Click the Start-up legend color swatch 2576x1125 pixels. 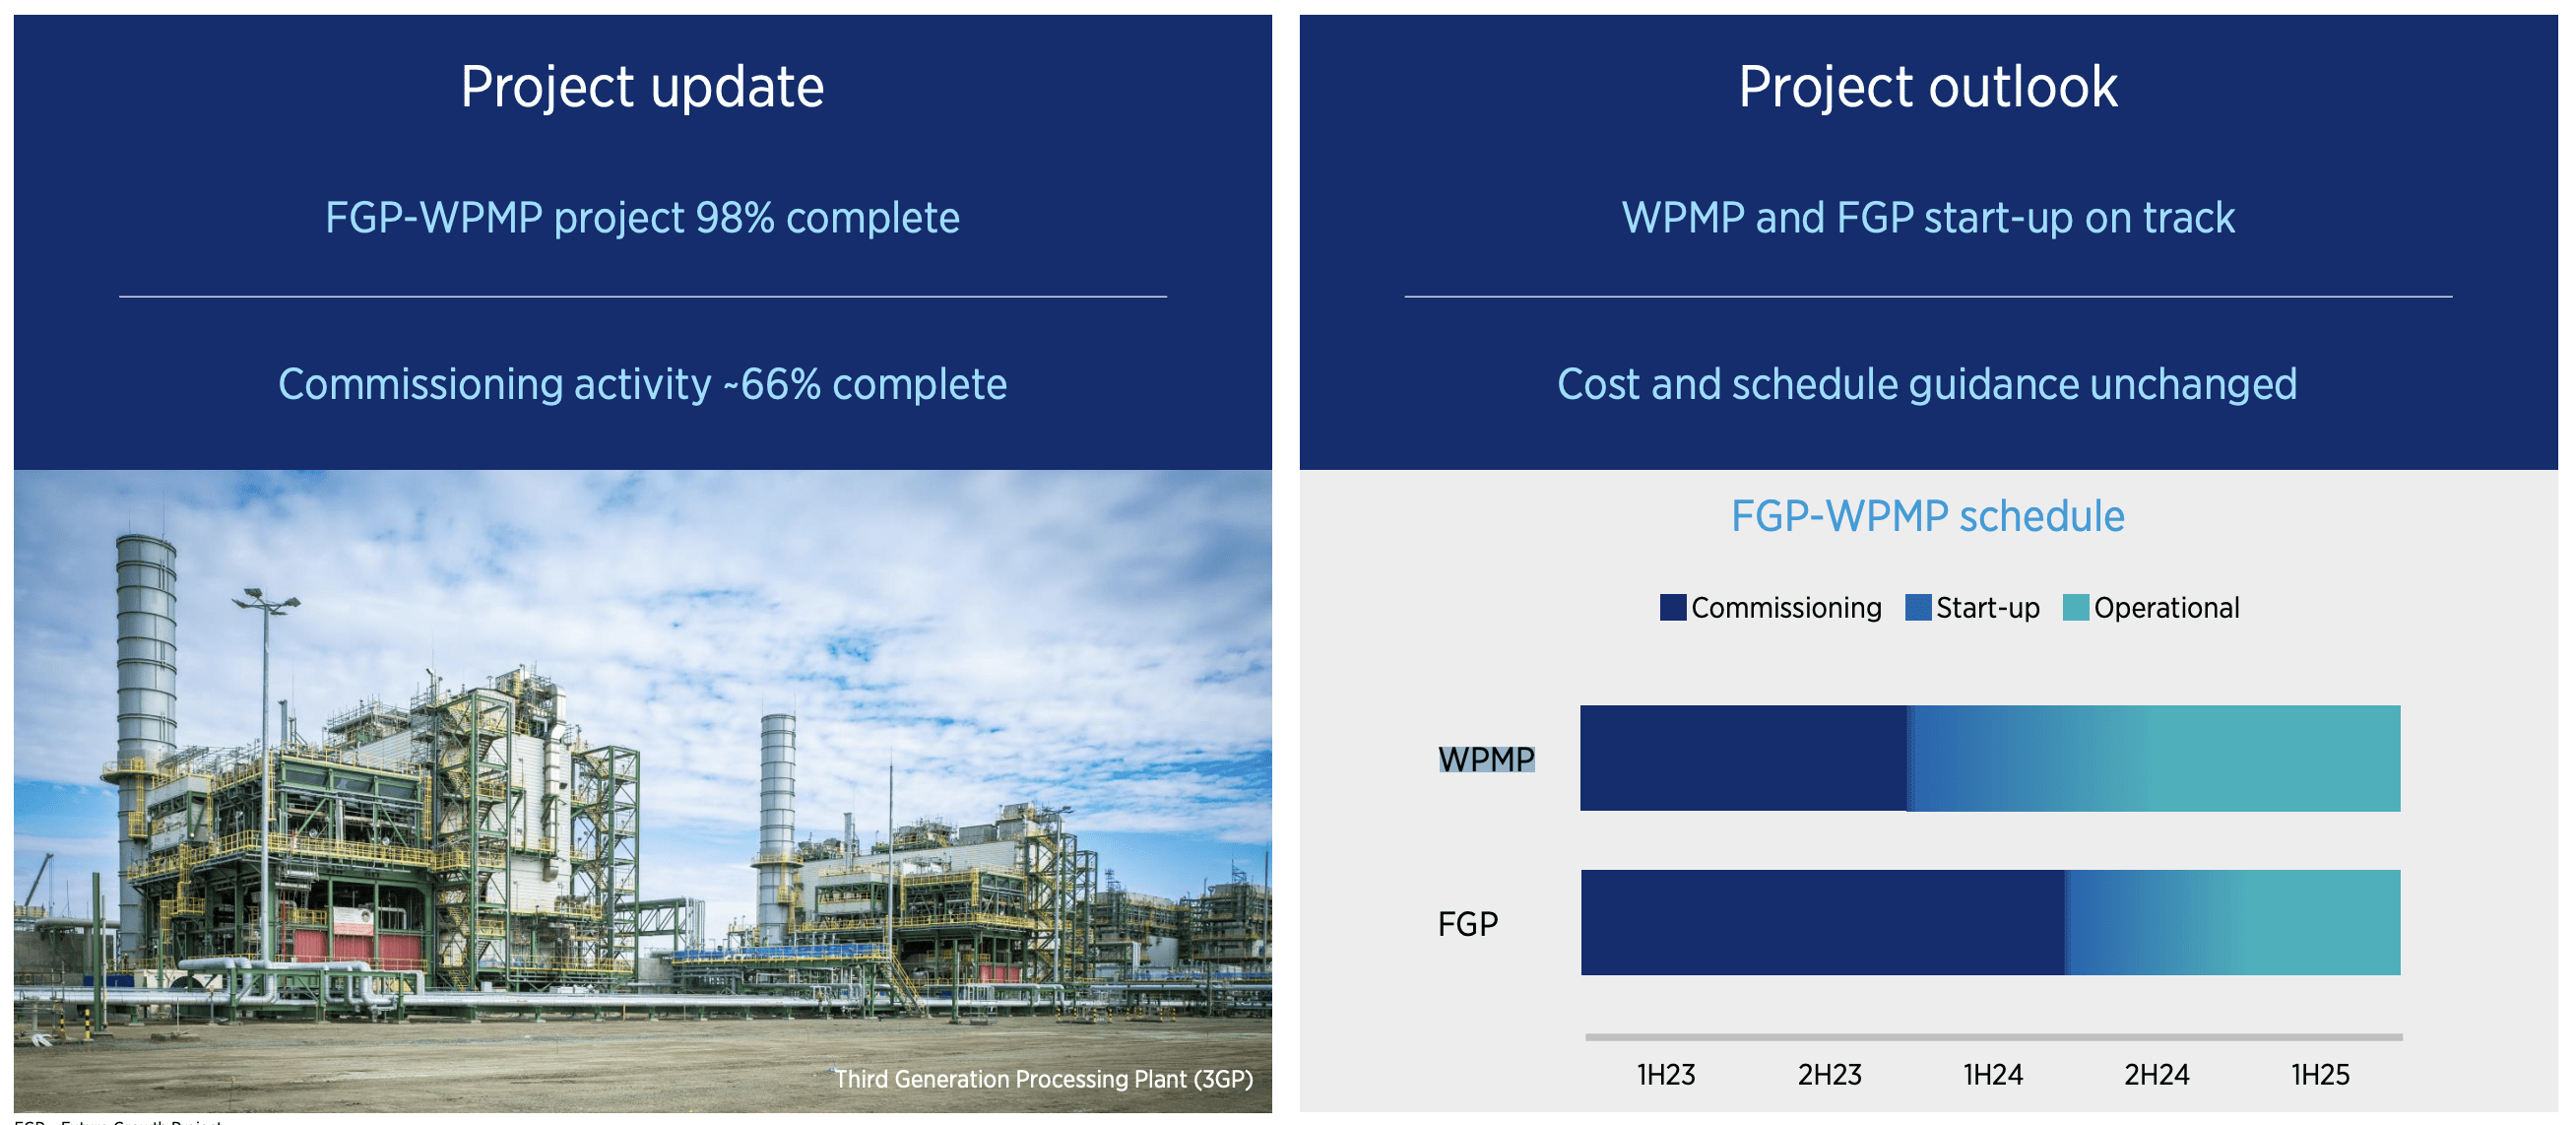pyautogui.click(x=1917, y=607)
